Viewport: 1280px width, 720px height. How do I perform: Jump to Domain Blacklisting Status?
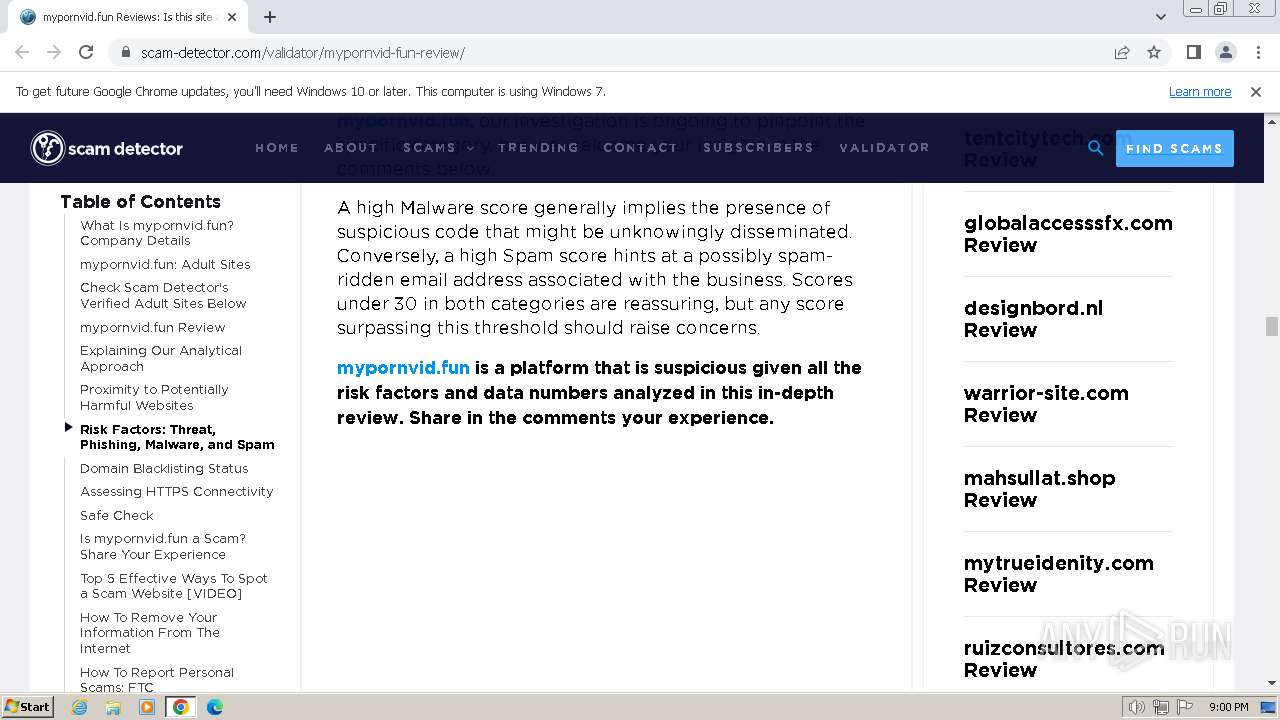pos(164,468)
